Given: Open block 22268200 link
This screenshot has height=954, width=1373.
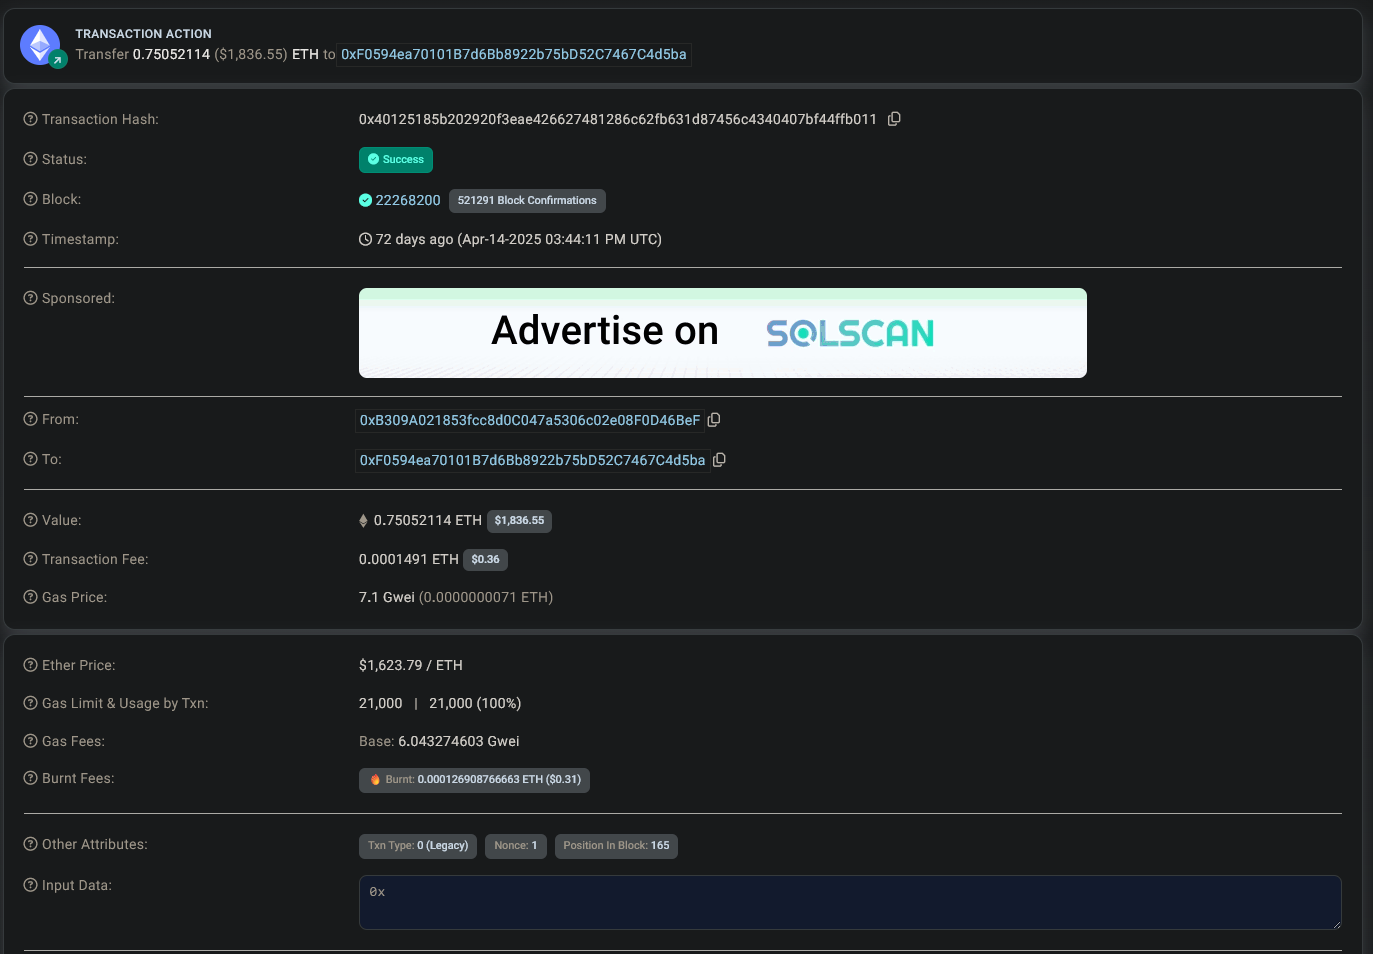Looking at the screenshot, I should point(408,200).
